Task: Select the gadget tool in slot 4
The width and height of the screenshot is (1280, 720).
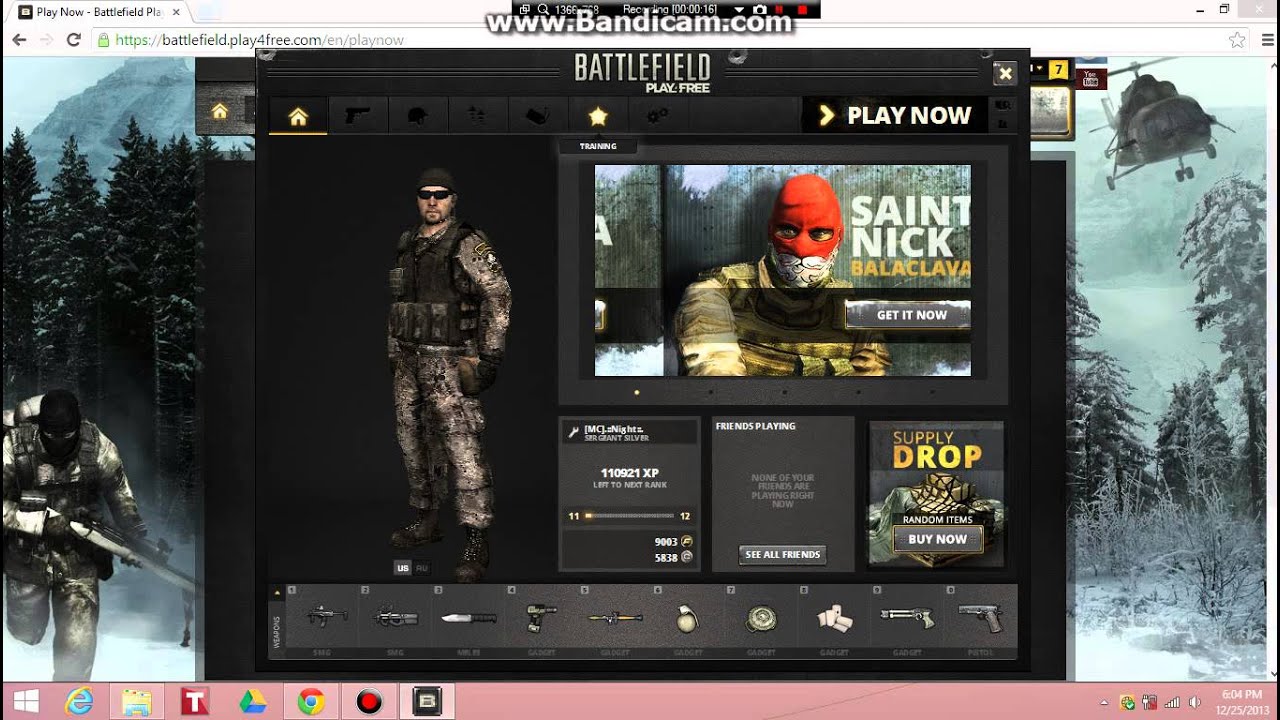Action: tap(542, 619)
